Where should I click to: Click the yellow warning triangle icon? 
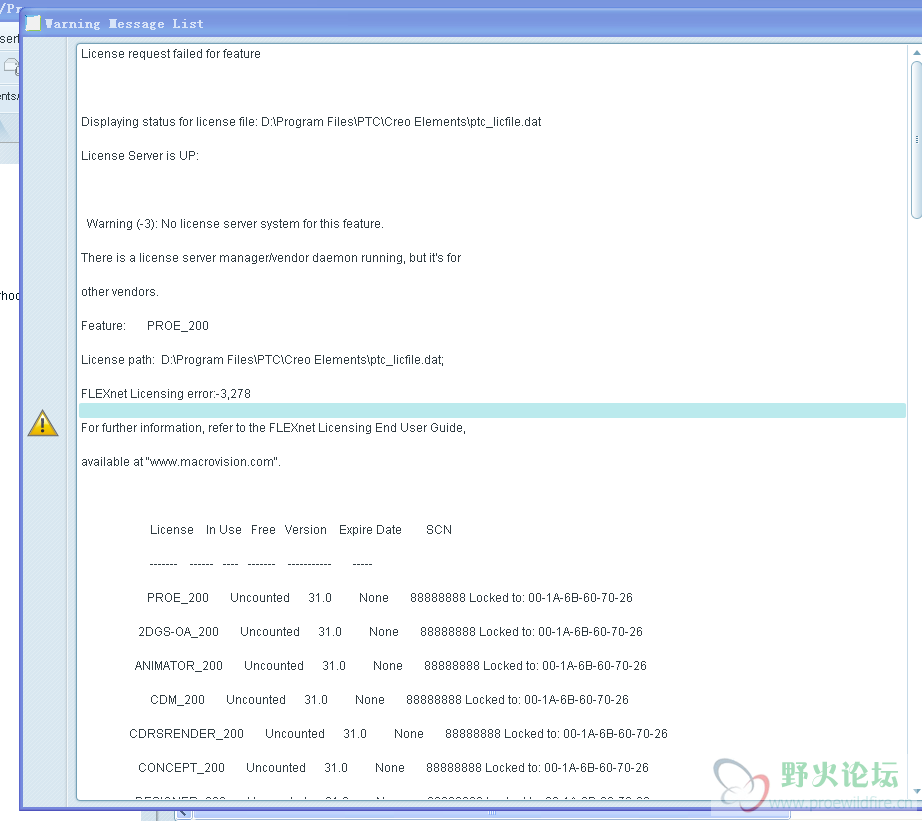[43, 423]
